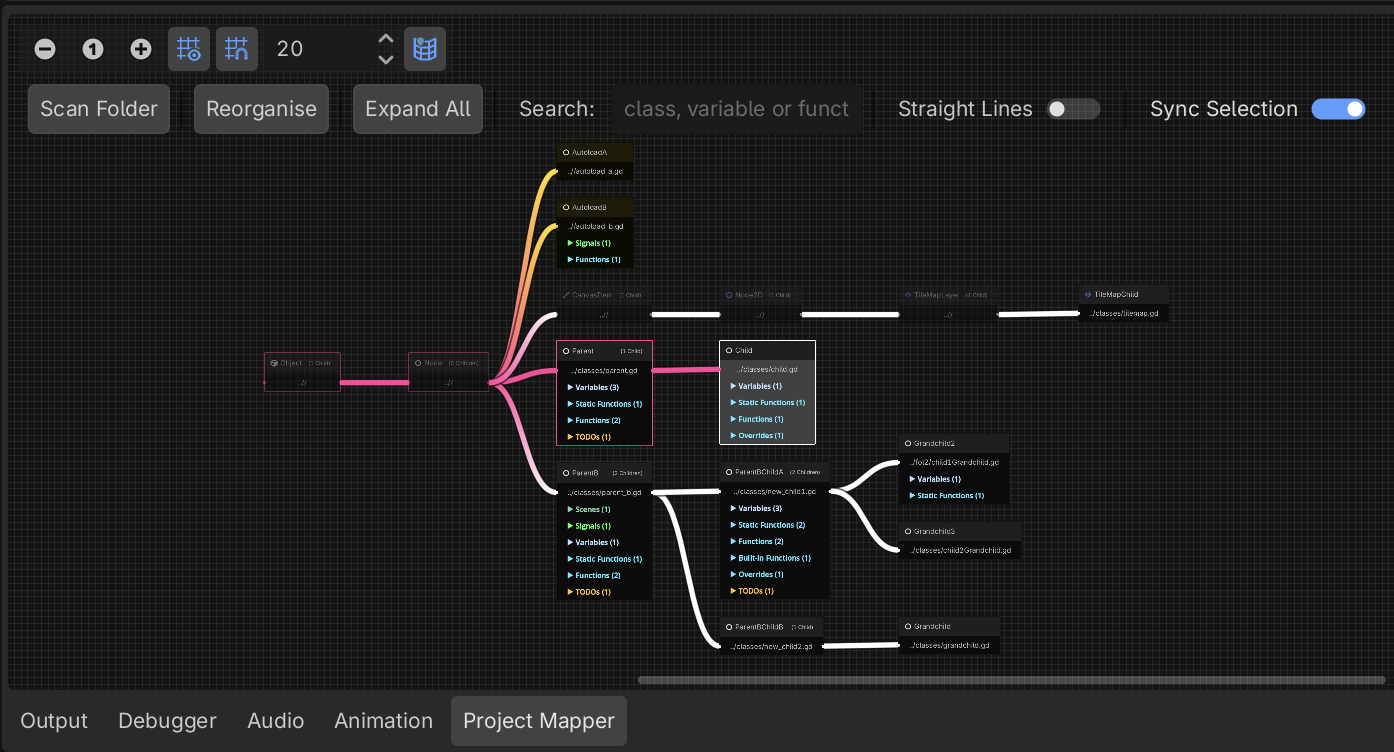Click the ParentBChildB node's circle icon
The height and width of the screenshot is (752, 1394).
tap(729, 627)
